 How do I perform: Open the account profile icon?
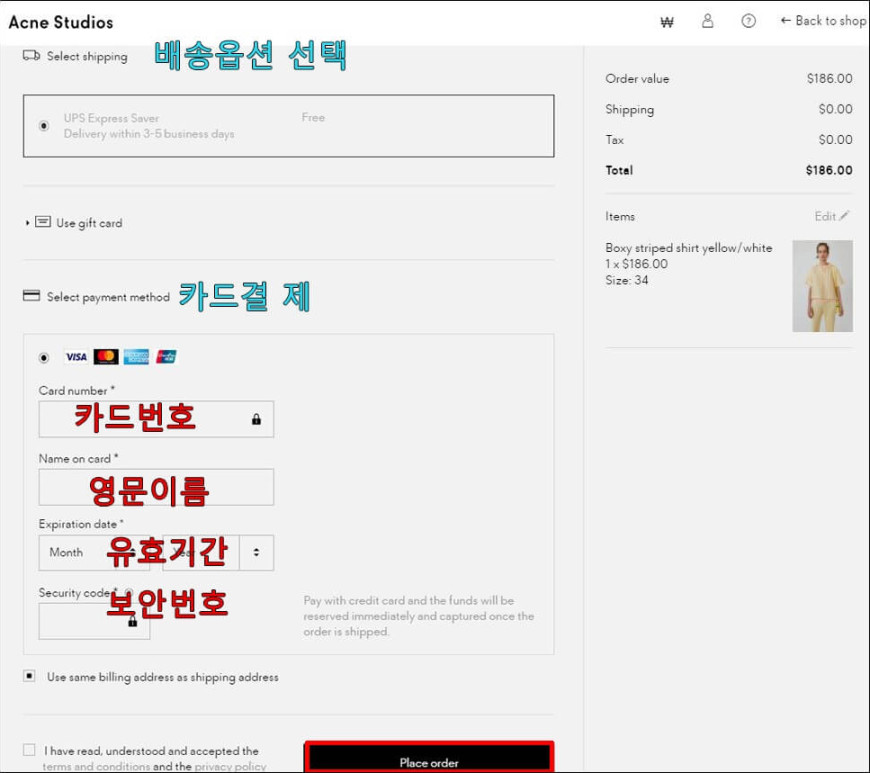click(x=707, y=21)
